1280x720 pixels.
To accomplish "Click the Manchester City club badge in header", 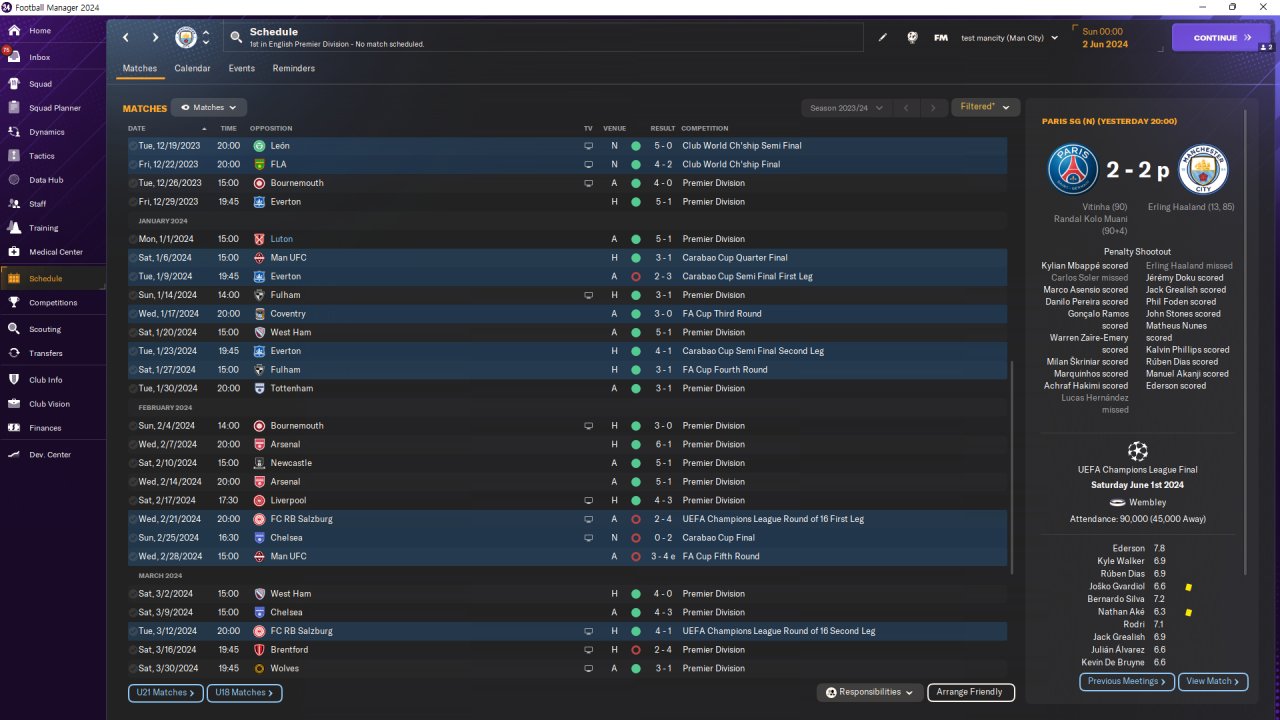I will point(186,38).
